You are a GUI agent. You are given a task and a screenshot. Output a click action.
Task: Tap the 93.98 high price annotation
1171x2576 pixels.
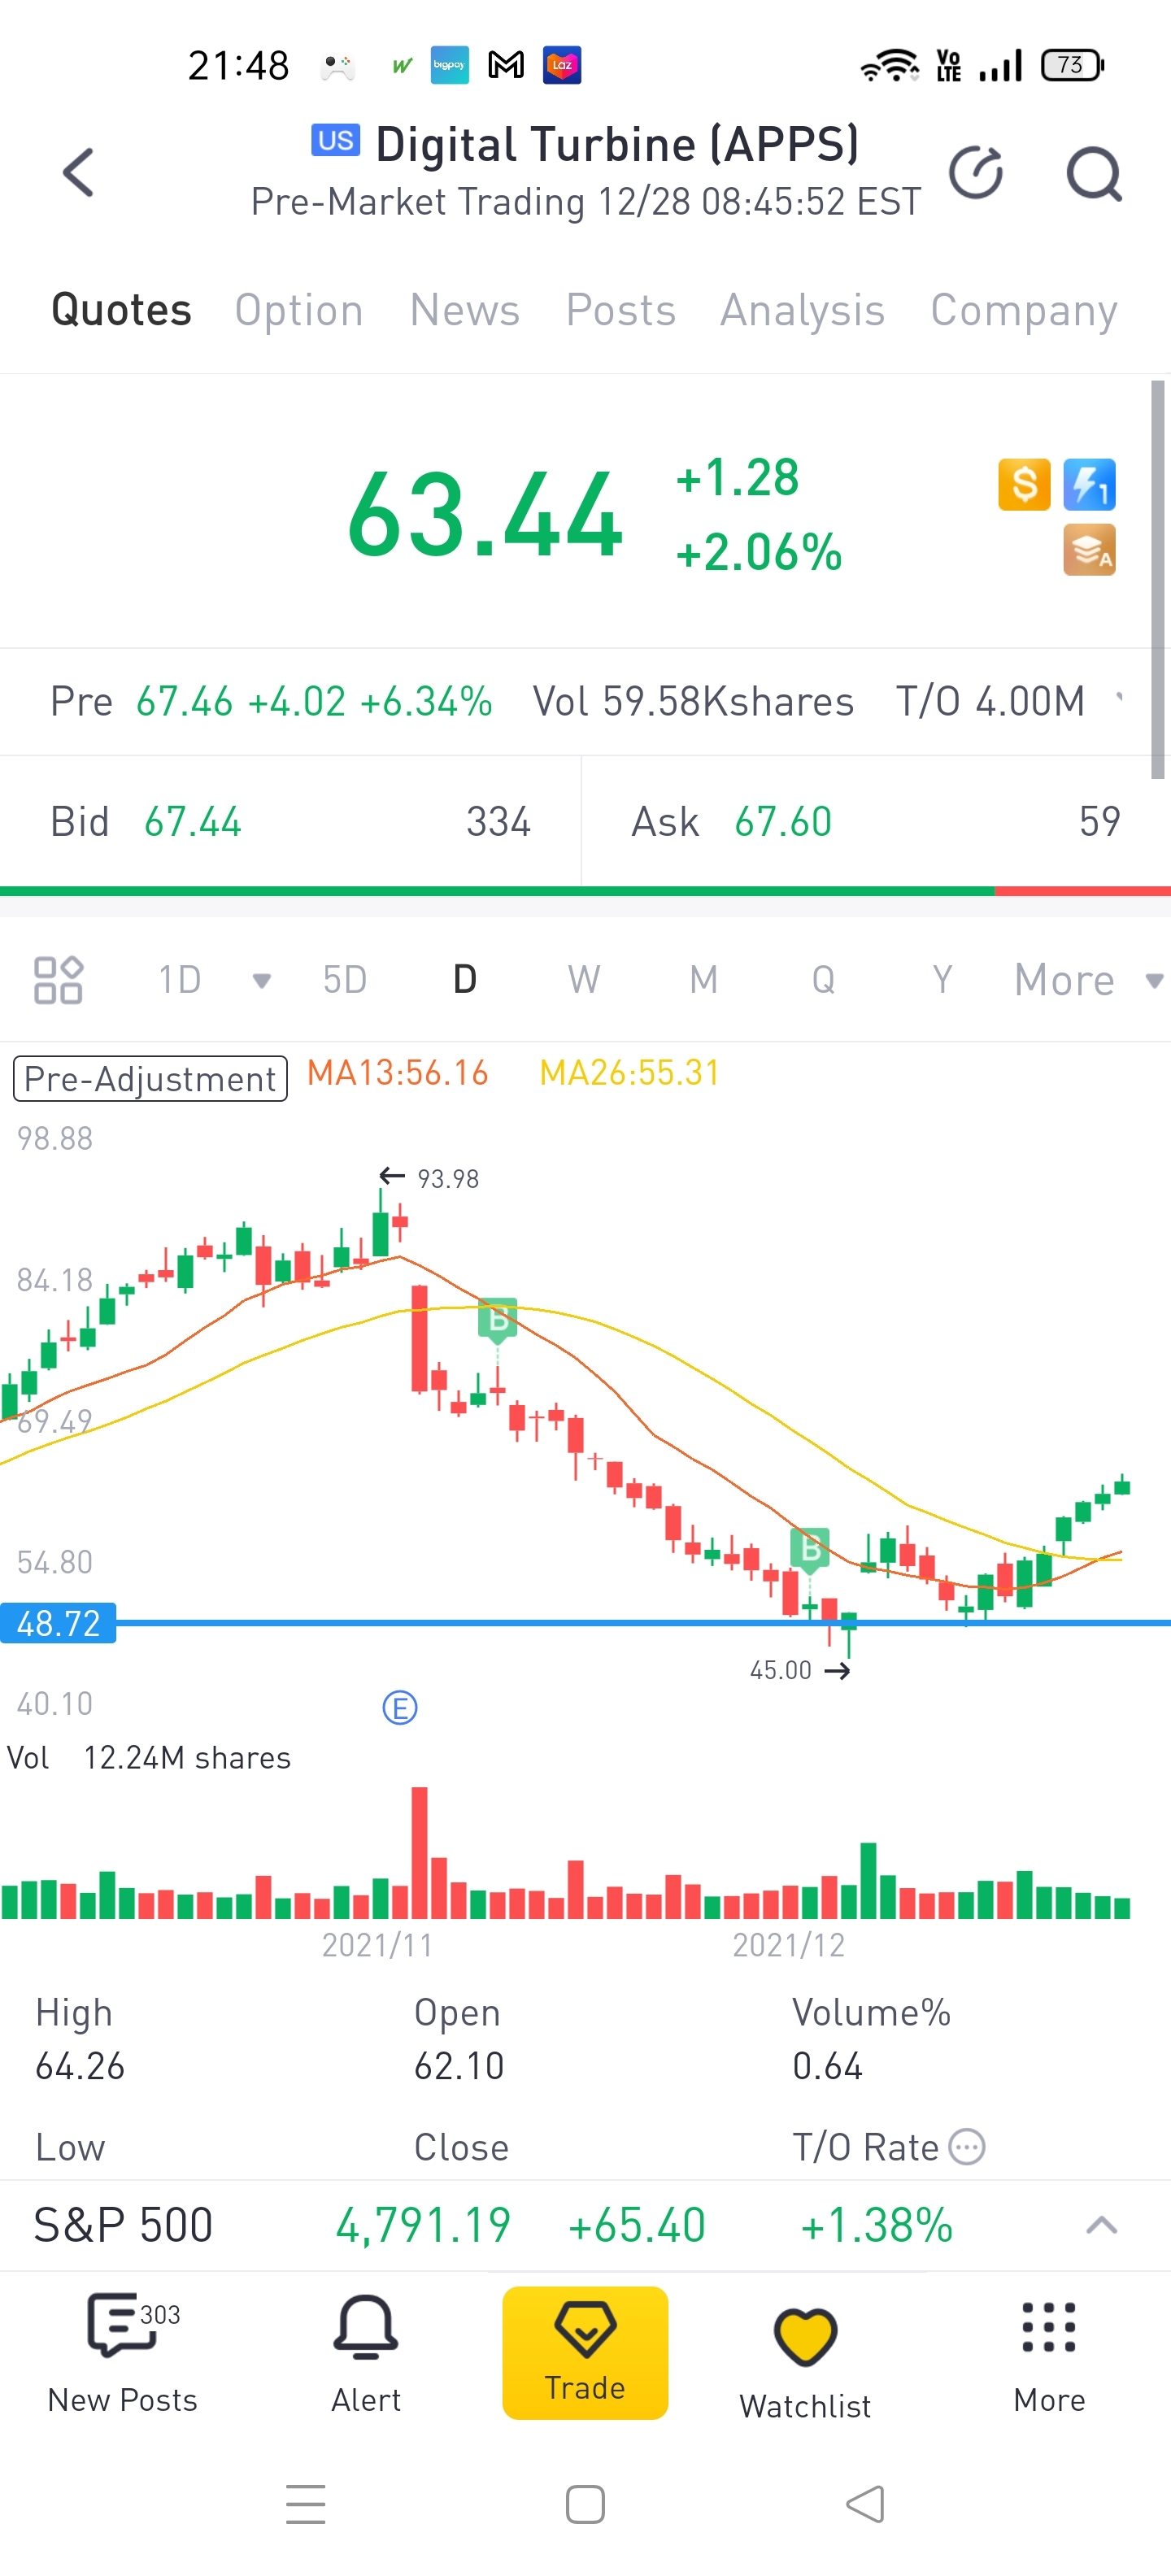(448, 1179)
